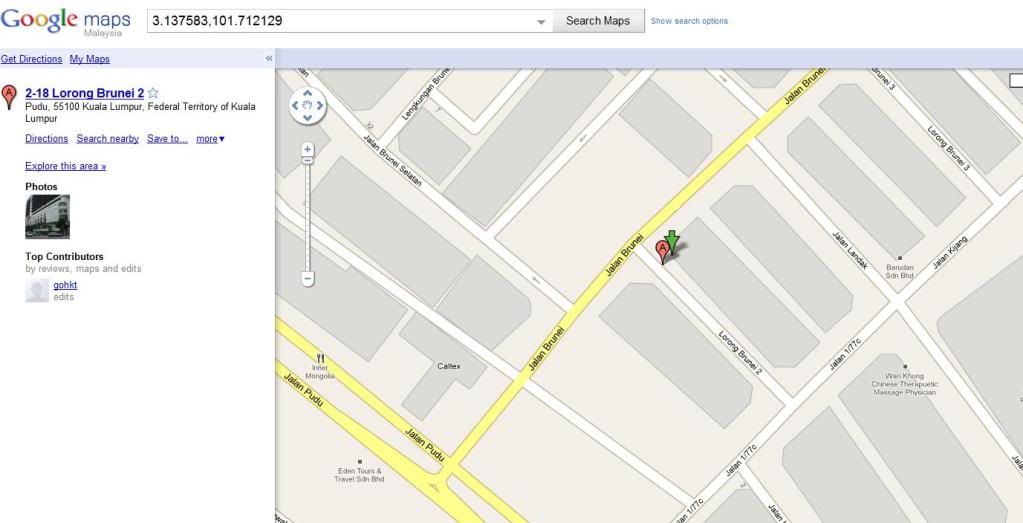Click the Search nearby link
The image size is (1023, 523).
[x=108, y=139]
